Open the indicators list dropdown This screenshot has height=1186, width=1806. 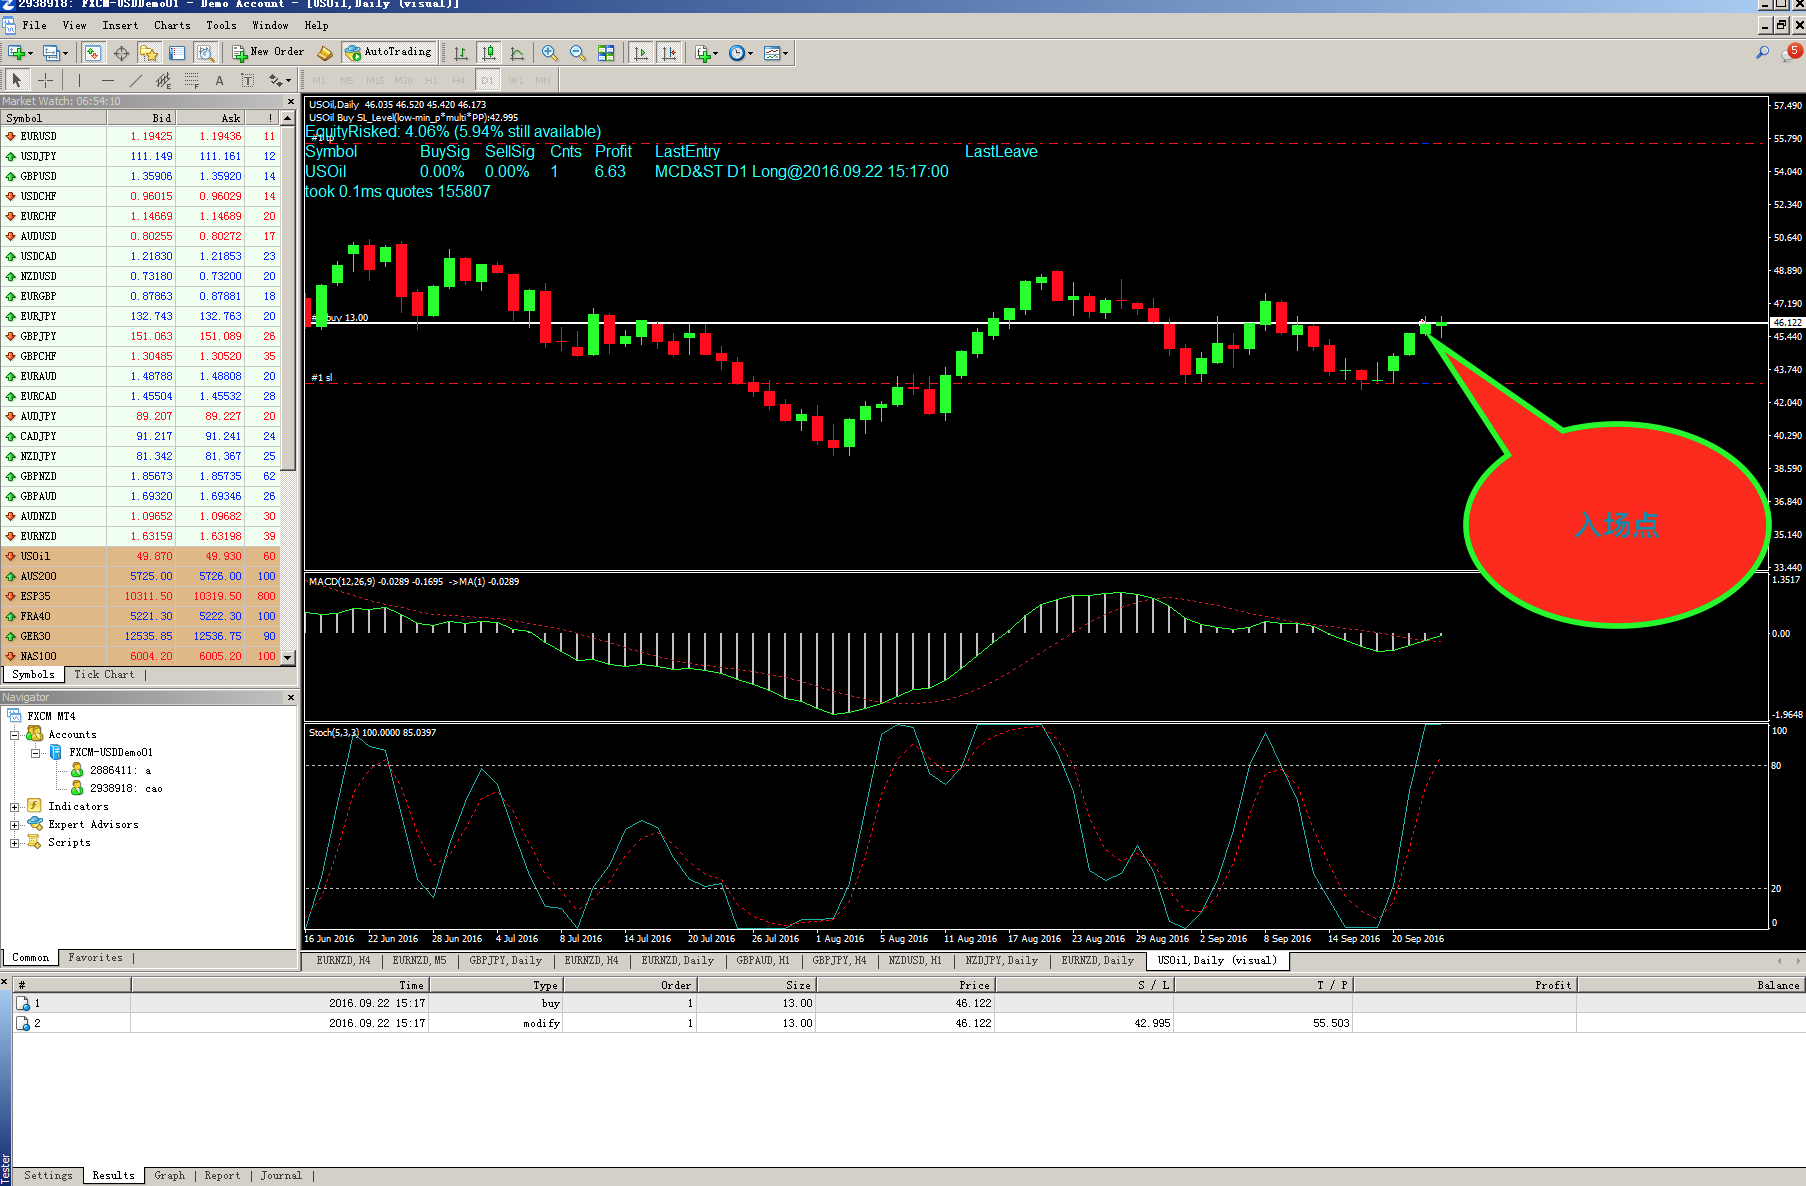707,53
